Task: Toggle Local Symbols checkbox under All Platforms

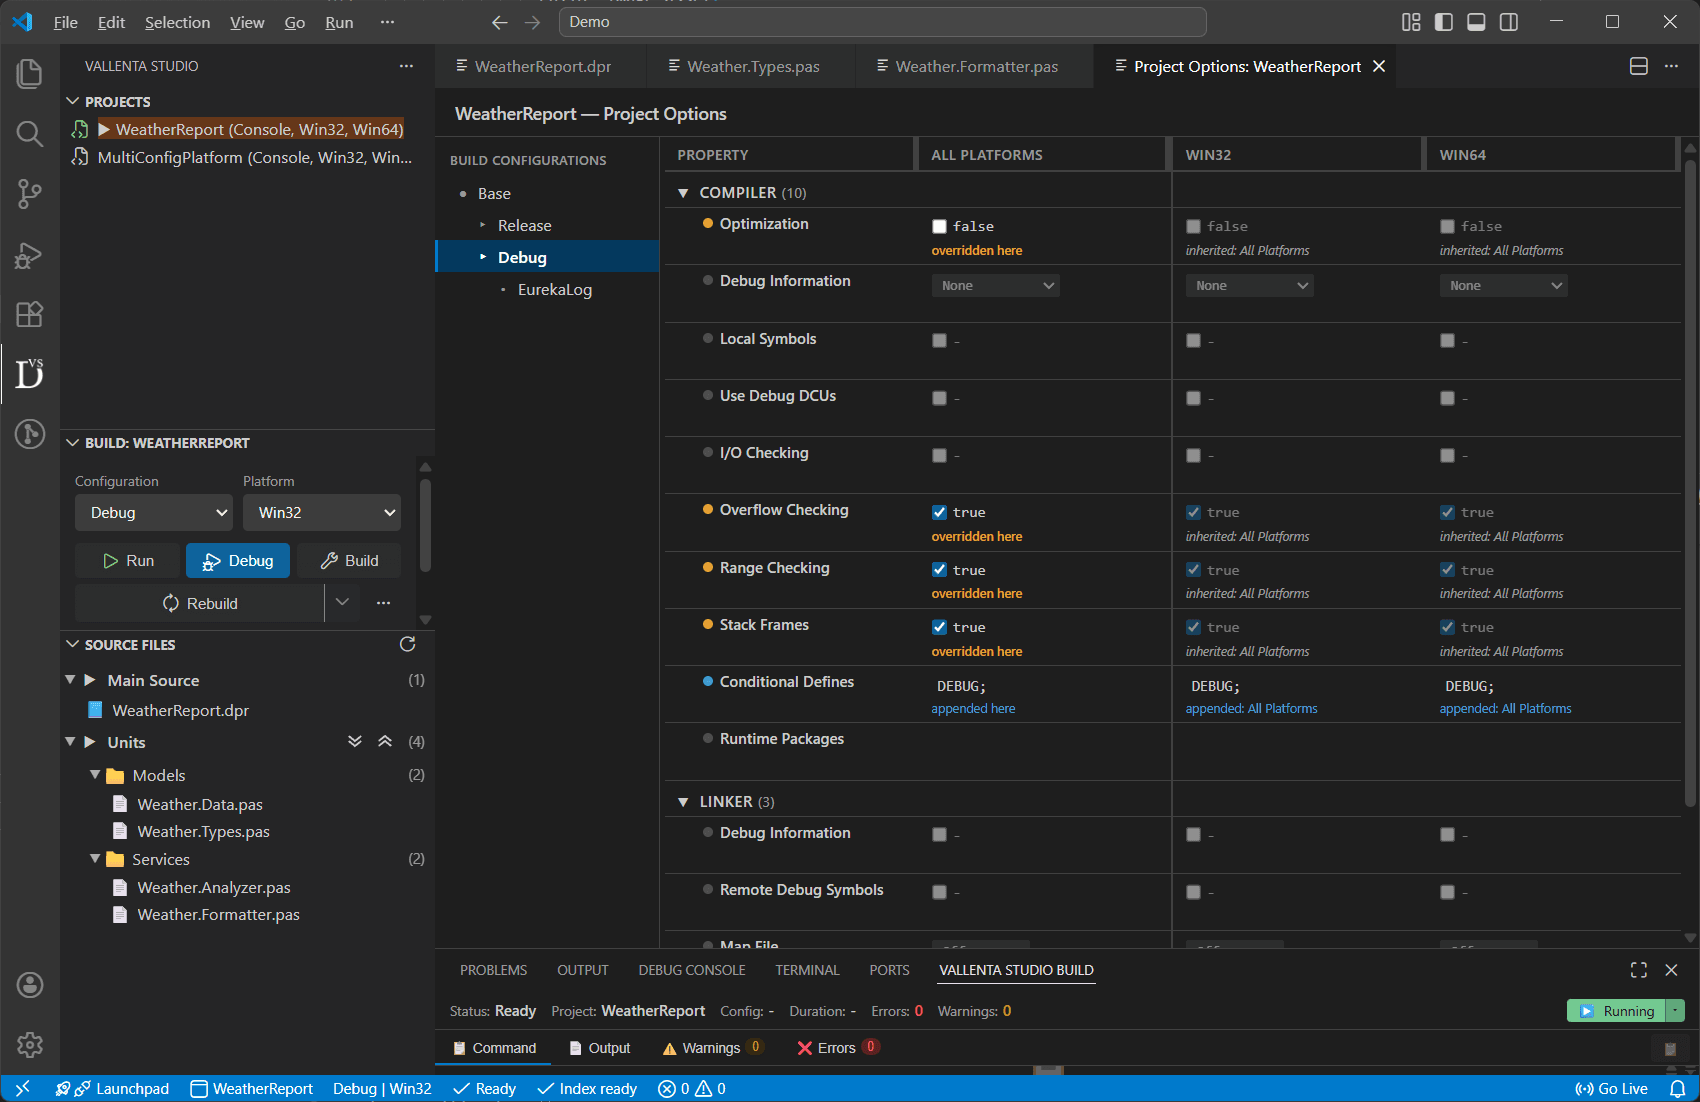Action: [x=939, y=341]
